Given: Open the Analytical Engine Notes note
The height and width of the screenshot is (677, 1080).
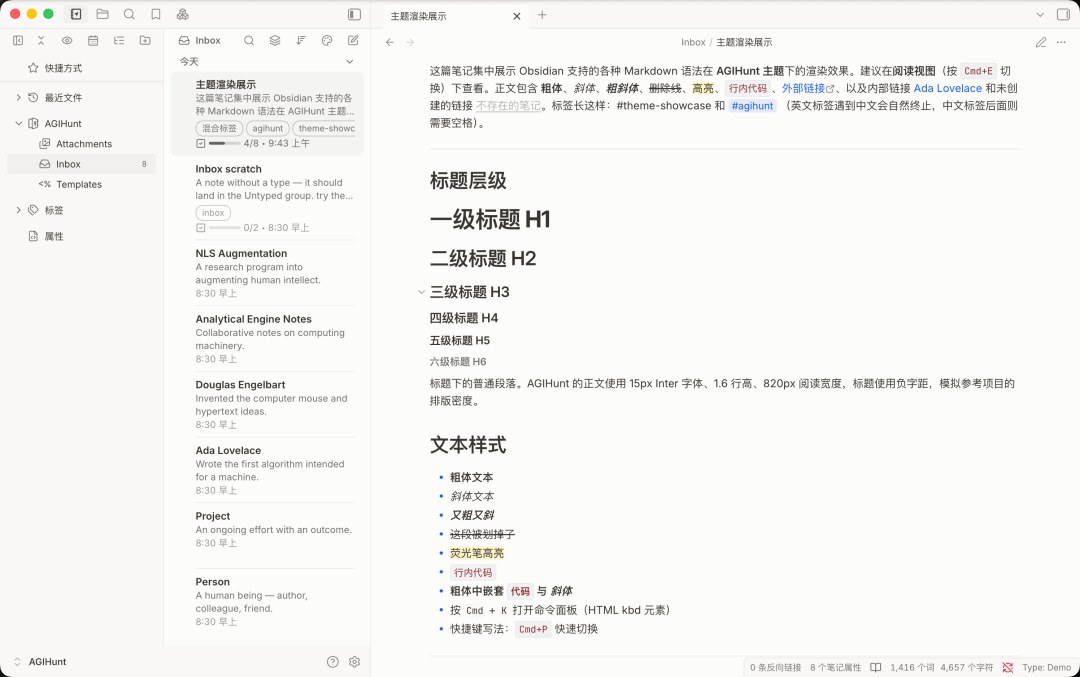Looking at the screenshot, I should 267,338.
